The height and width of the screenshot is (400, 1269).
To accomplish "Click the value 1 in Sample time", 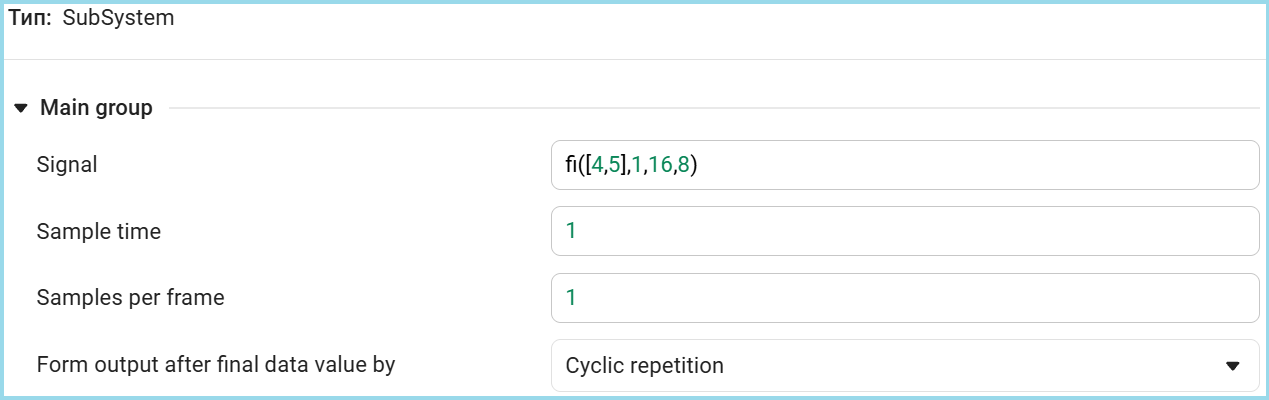I will click(x=571, y=231).
